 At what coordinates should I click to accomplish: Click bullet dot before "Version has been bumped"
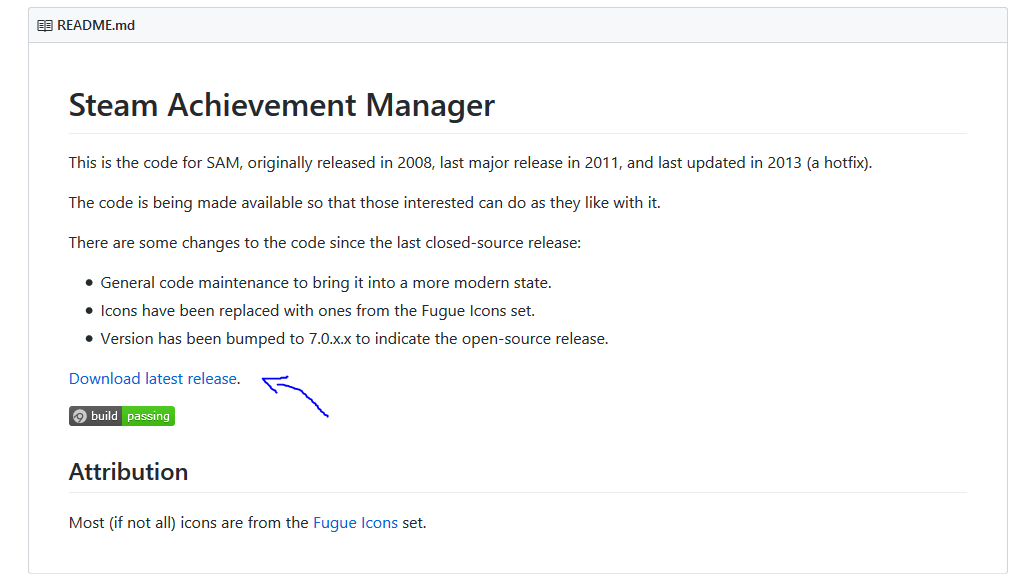tap(89, 339)
